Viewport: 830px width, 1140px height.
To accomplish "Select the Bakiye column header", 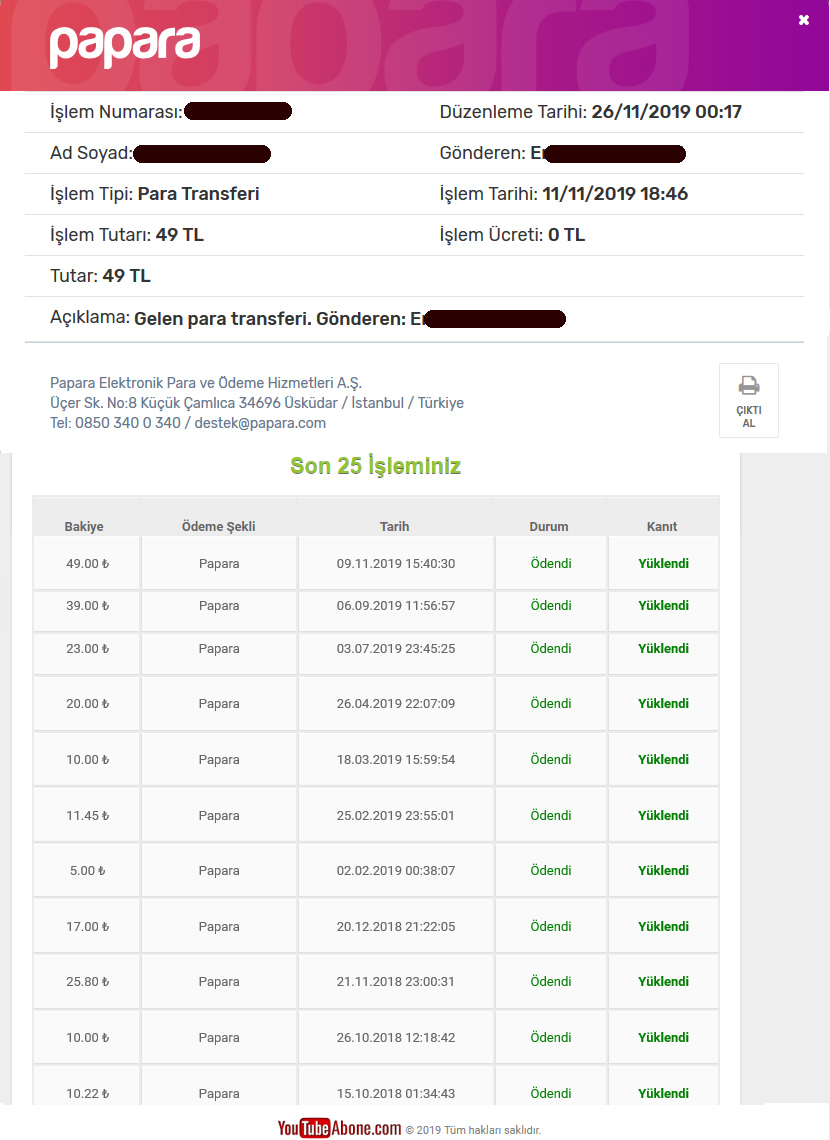I will pyautogui.click(x=84, y=526).
